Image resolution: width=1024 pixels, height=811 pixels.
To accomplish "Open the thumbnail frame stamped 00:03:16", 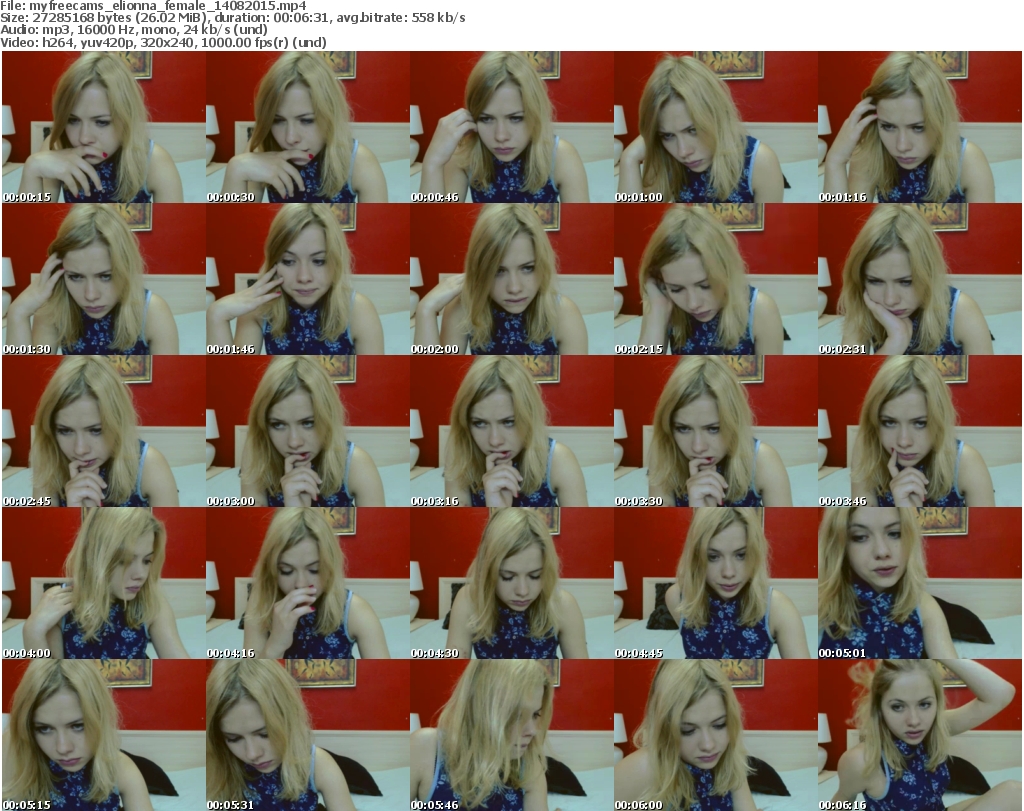I will coord(511,432).
